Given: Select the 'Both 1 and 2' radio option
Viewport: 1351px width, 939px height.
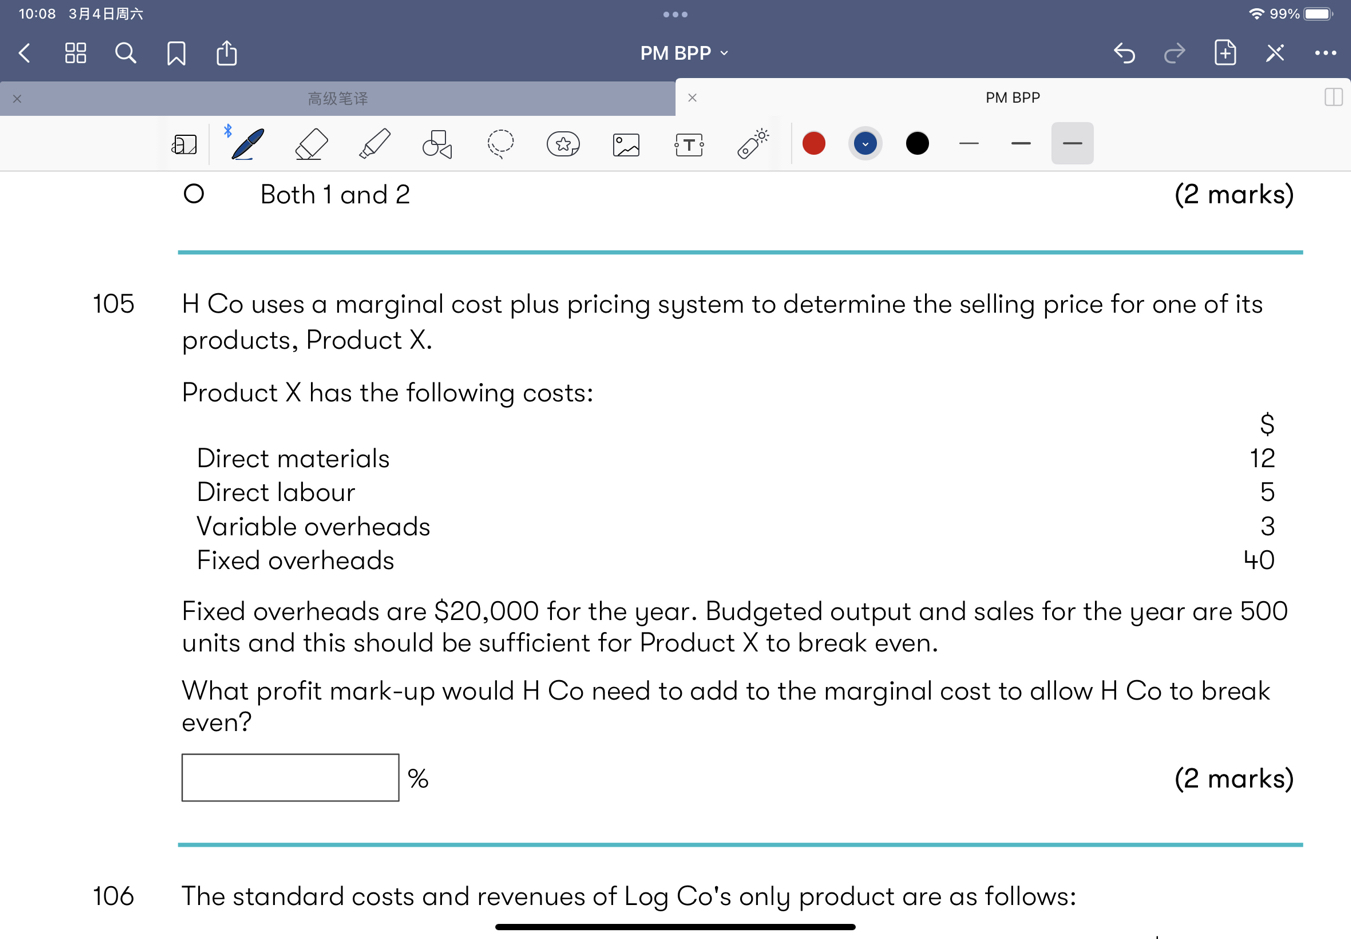Looking at the screenshot, I should click(194, 194).
